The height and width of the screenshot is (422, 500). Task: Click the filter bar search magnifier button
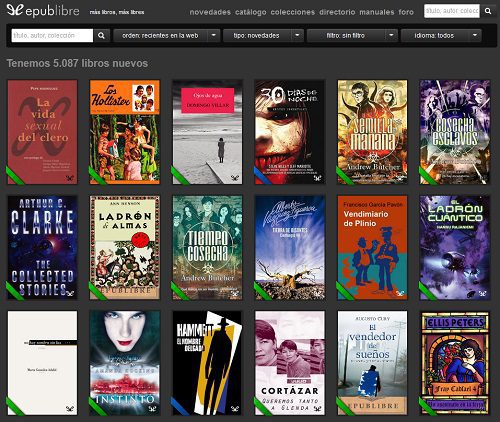(101, 35)
